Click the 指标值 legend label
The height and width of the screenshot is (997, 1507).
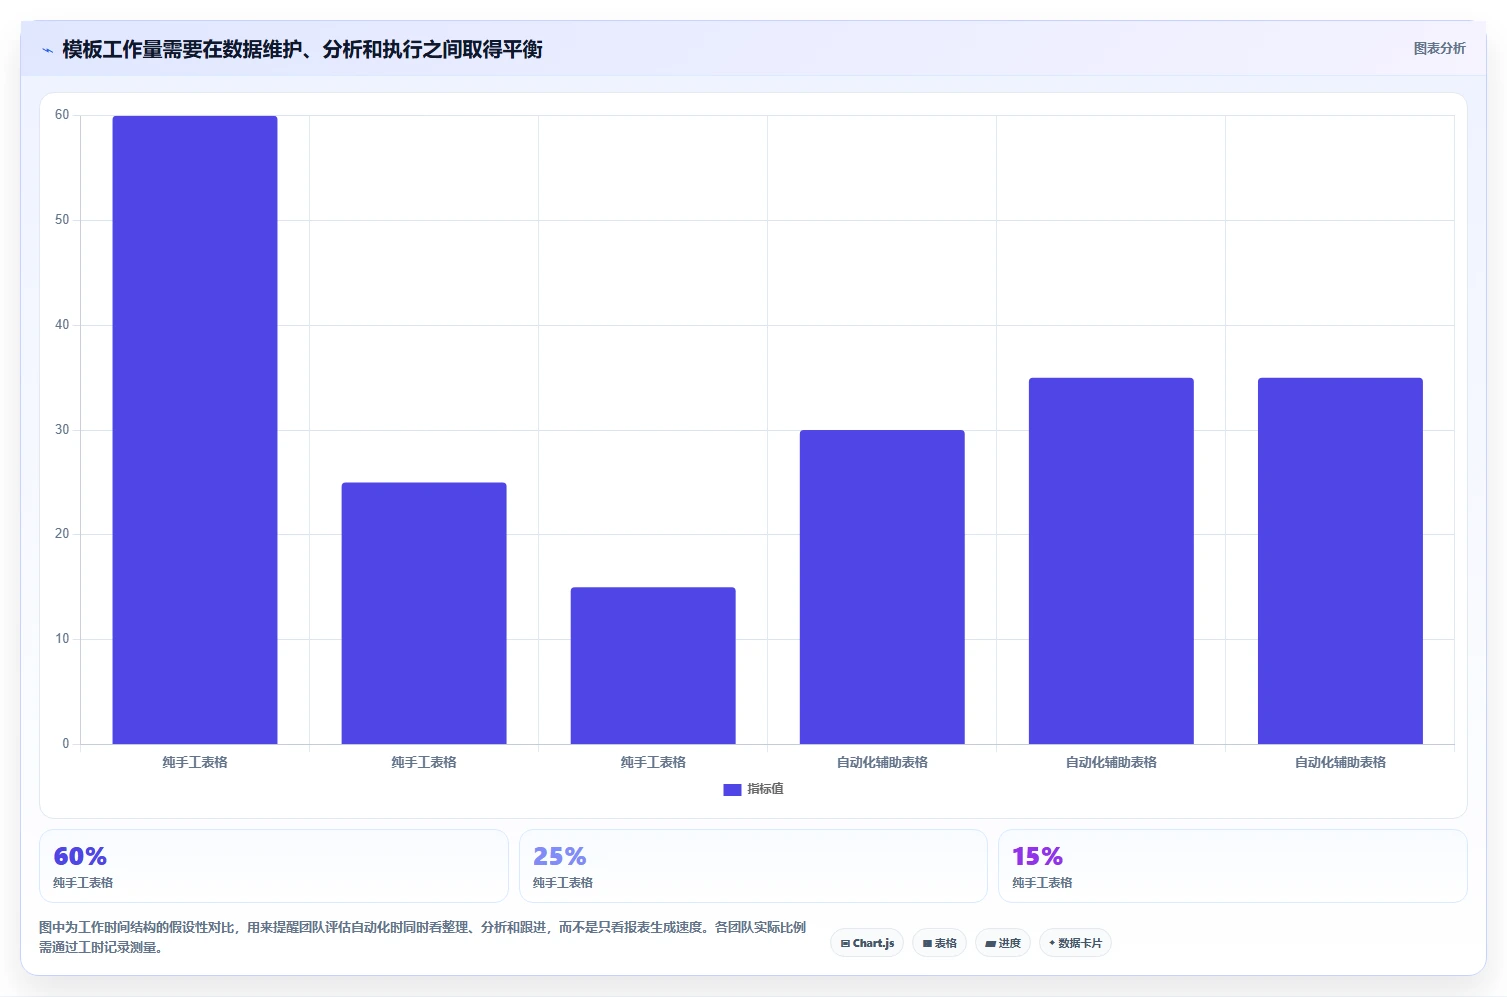click(765, 789)
